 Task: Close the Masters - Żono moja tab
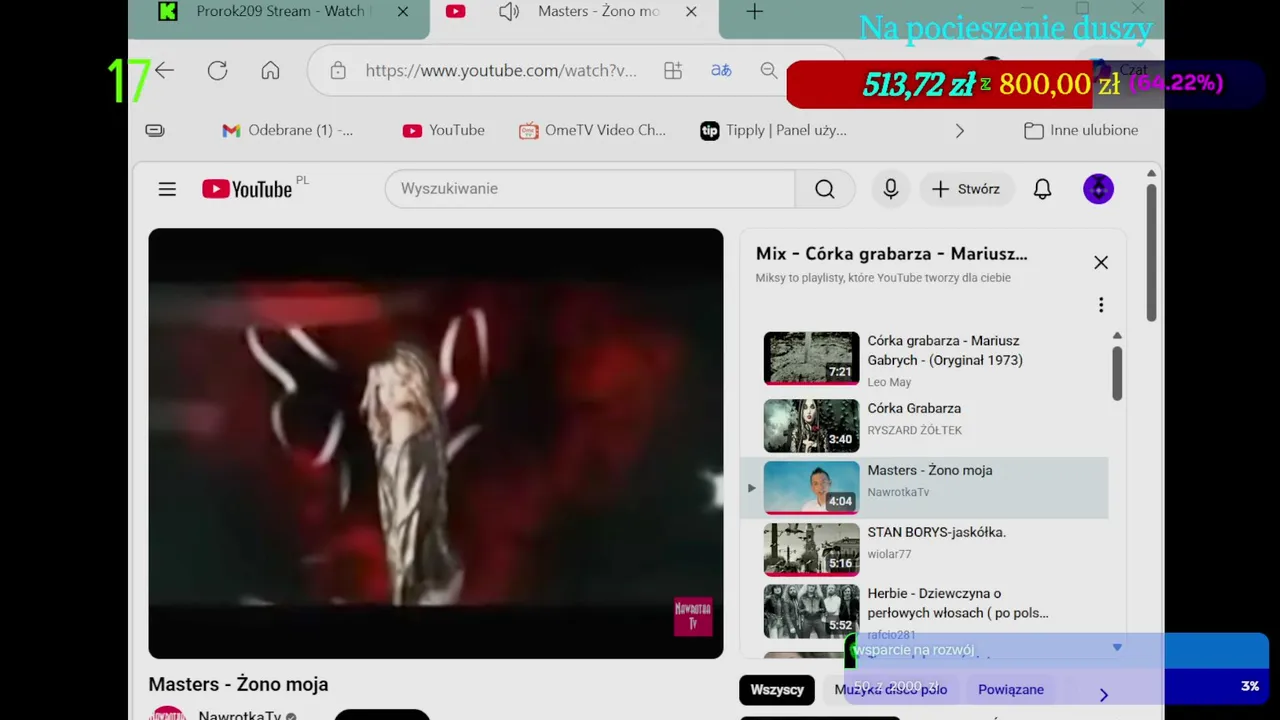tap(691, 11)
